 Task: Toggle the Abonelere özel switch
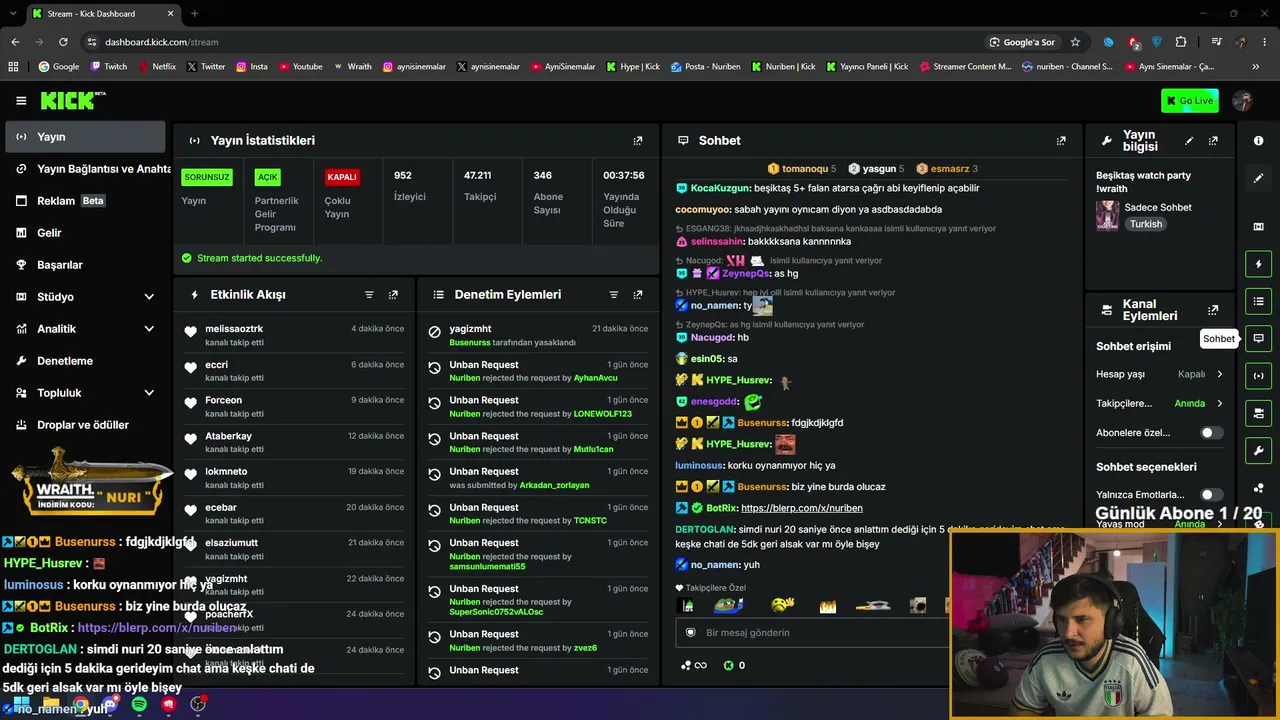(x=1211, y=433)
